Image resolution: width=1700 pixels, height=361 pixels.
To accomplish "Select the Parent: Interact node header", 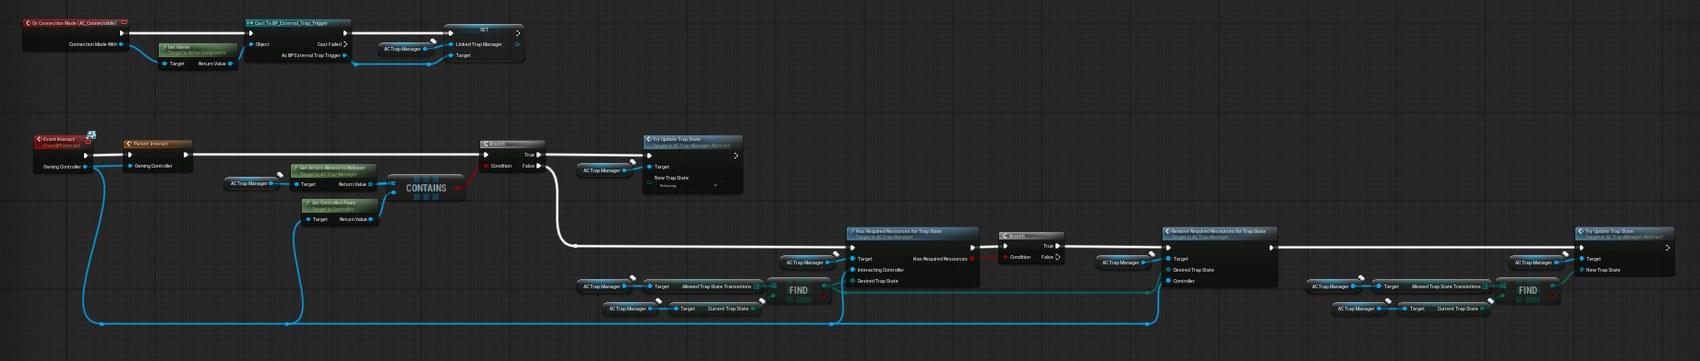I will click(157, 144).
